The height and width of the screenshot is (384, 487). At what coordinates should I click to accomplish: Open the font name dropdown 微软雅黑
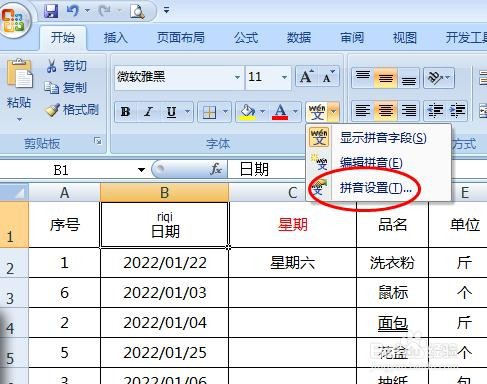tap(237, 77)
